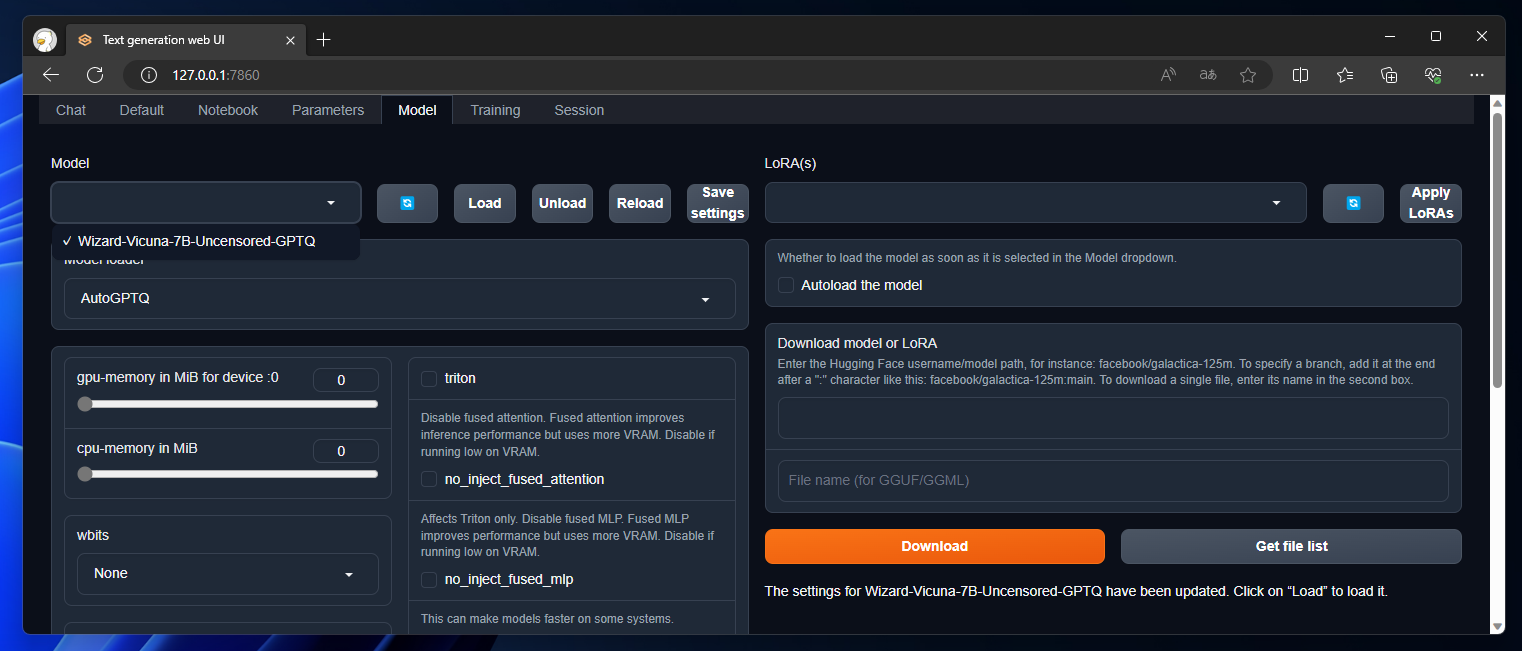The width and height of the screenshot is (1522, 651).
Task: Close the Text generation web UI tab
Action: (290, 40)
